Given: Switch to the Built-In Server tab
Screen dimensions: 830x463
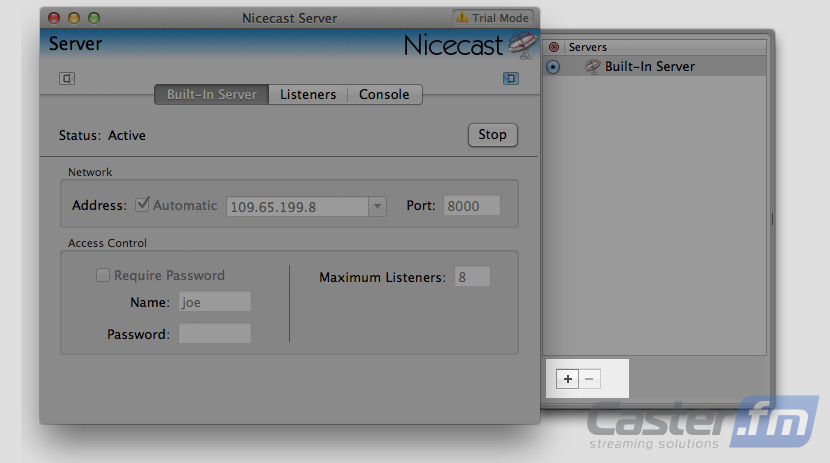Looking at the screenshot, I should click(x=212, y=95).
